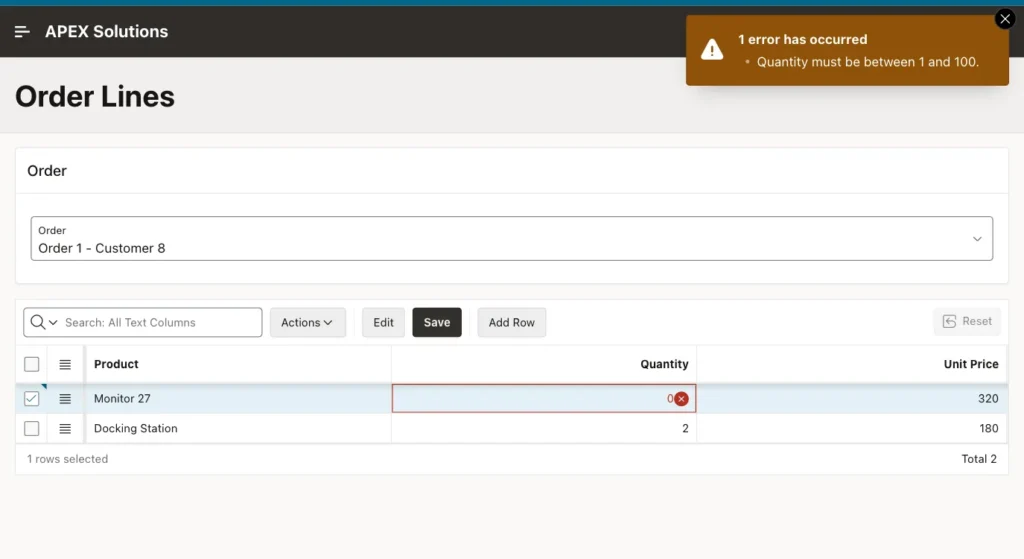The image size is (1024, 559).
Task: Click red error icon in Quantity cell
Action: click(681, 398)
